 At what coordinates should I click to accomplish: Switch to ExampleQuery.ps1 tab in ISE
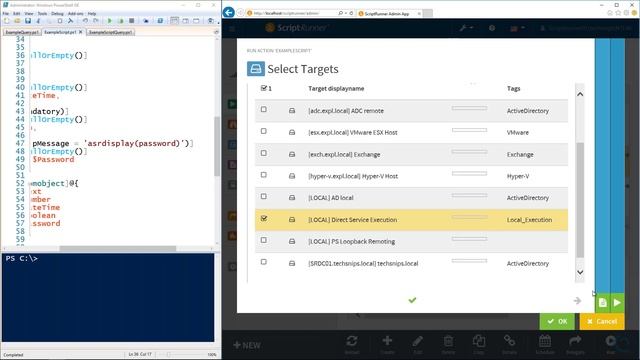click(22, 32)
